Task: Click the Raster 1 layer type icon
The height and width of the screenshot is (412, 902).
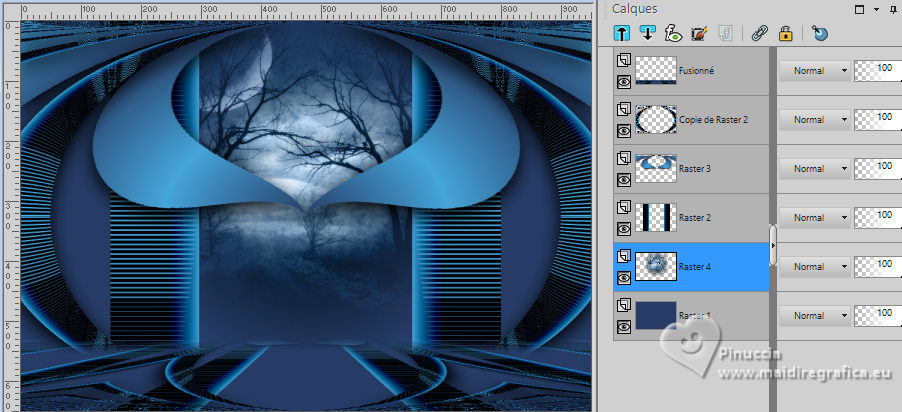Action: [624, 305]
